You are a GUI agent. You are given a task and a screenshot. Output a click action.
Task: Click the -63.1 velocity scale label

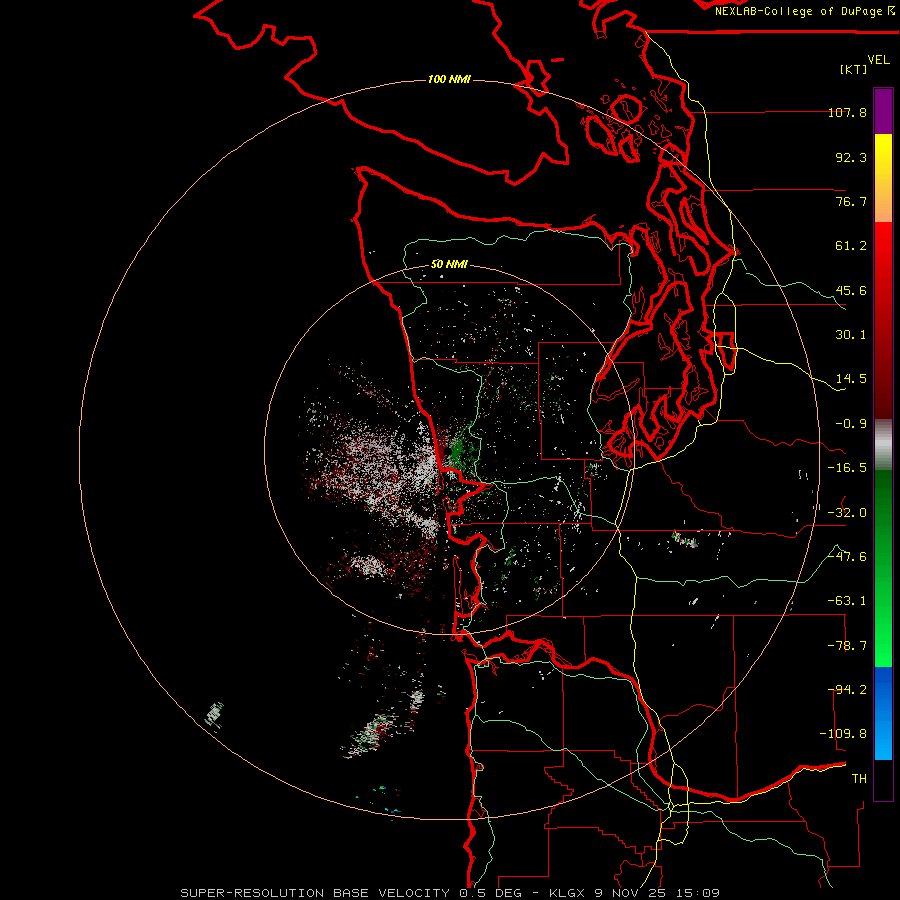[847, 601]
